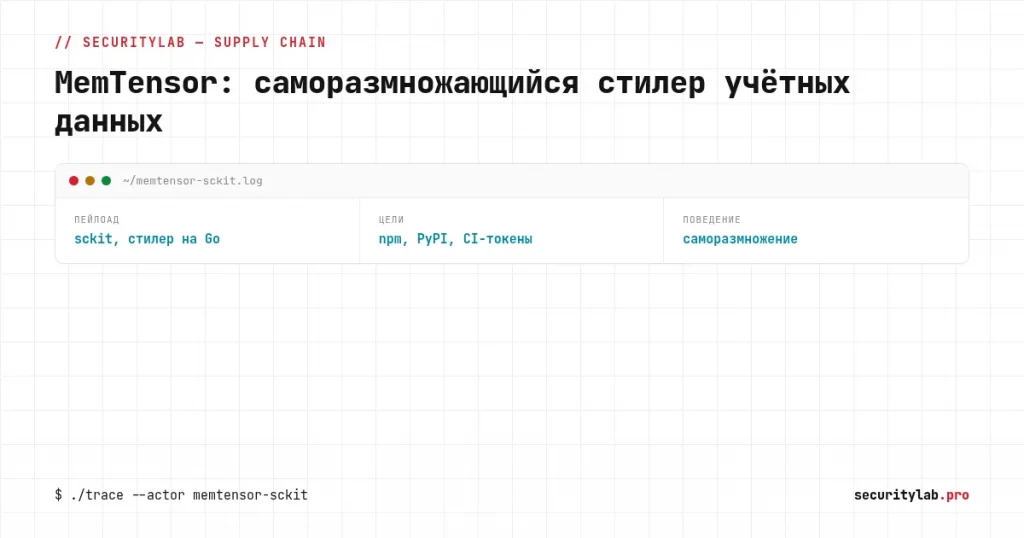
Task: Open the securitylab.pro link
Action: coord(911,495)
